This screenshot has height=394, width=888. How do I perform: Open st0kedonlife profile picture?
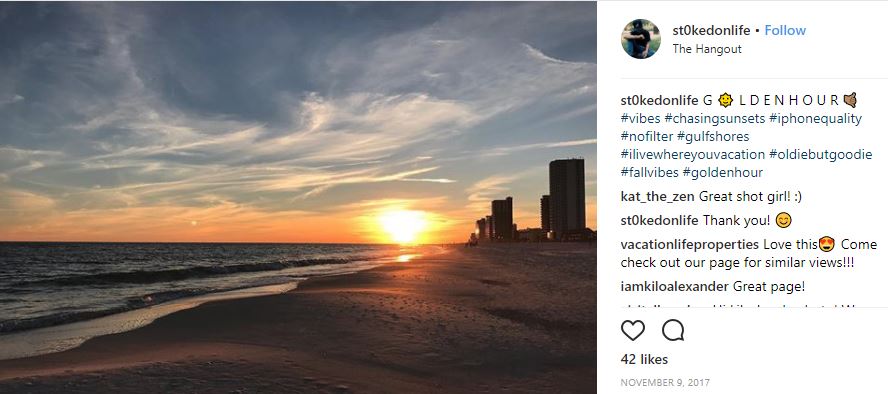pyautogui.click(x=641, y=39)
